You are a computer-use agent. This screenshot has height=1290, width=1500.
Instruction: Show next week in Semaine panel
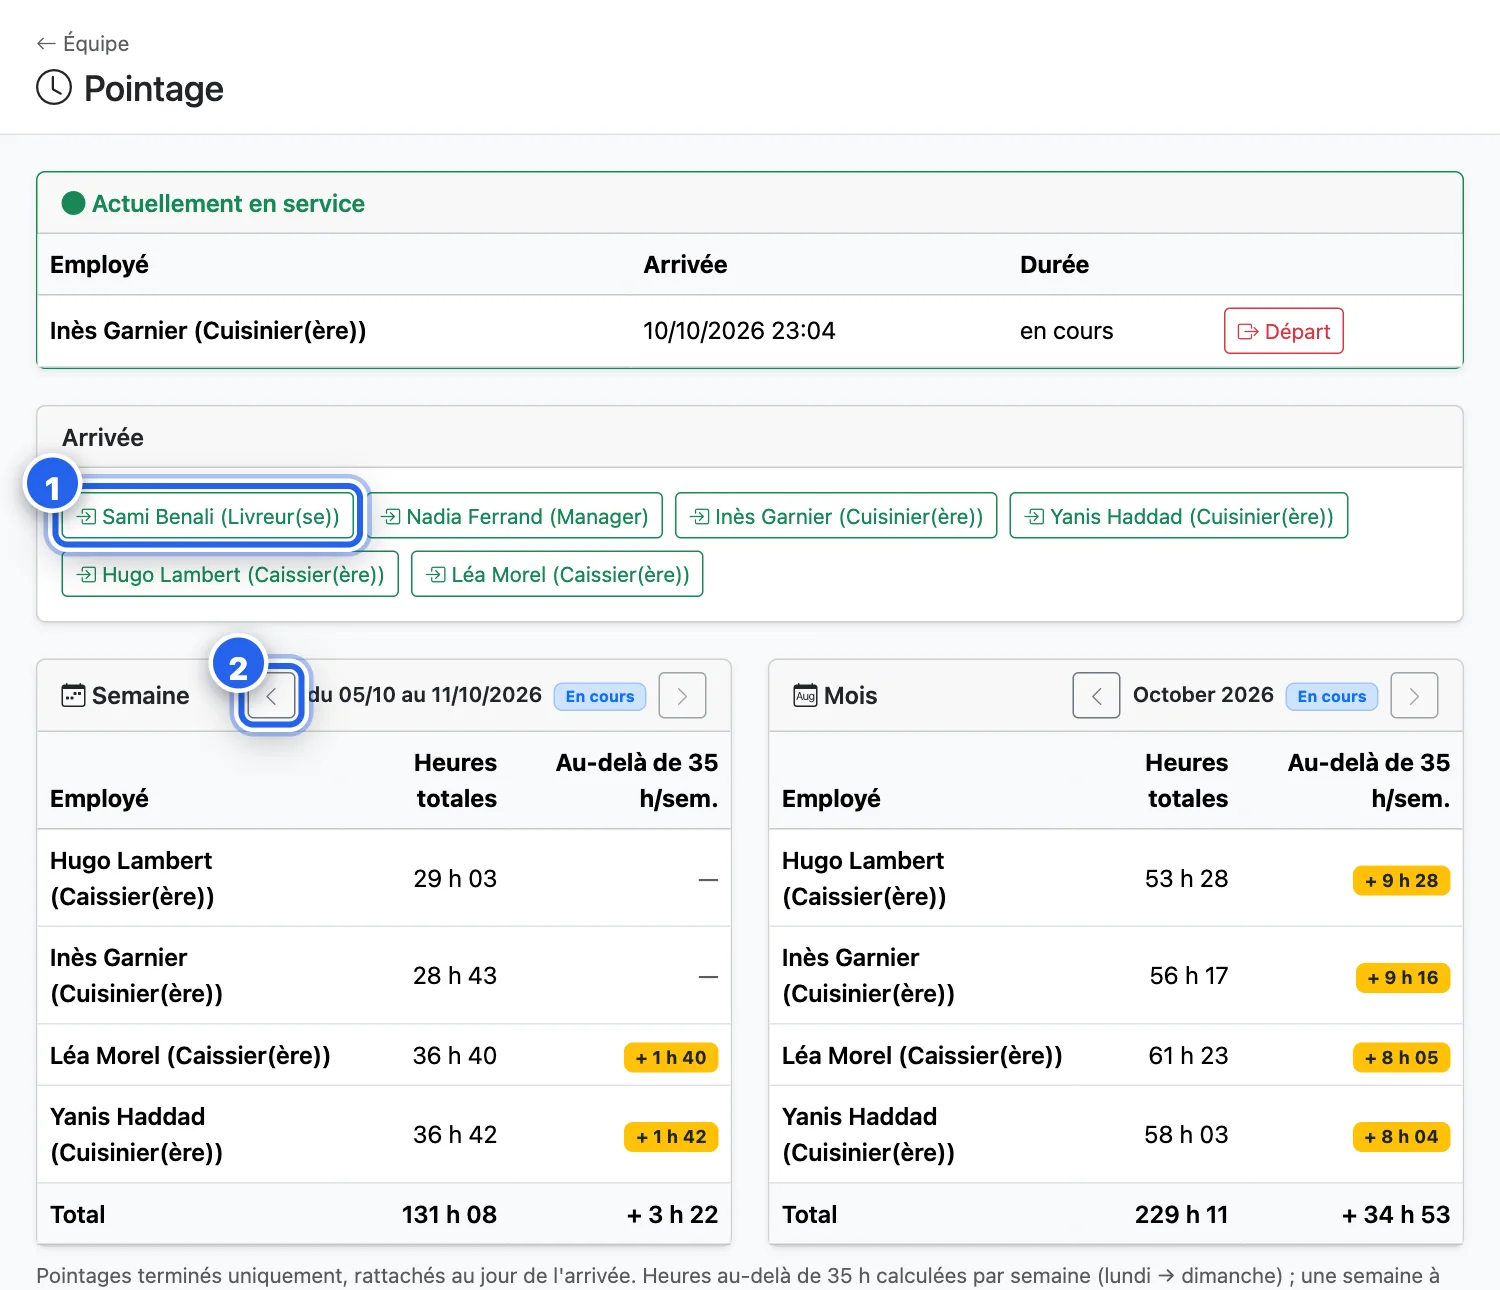pos(682,696)
